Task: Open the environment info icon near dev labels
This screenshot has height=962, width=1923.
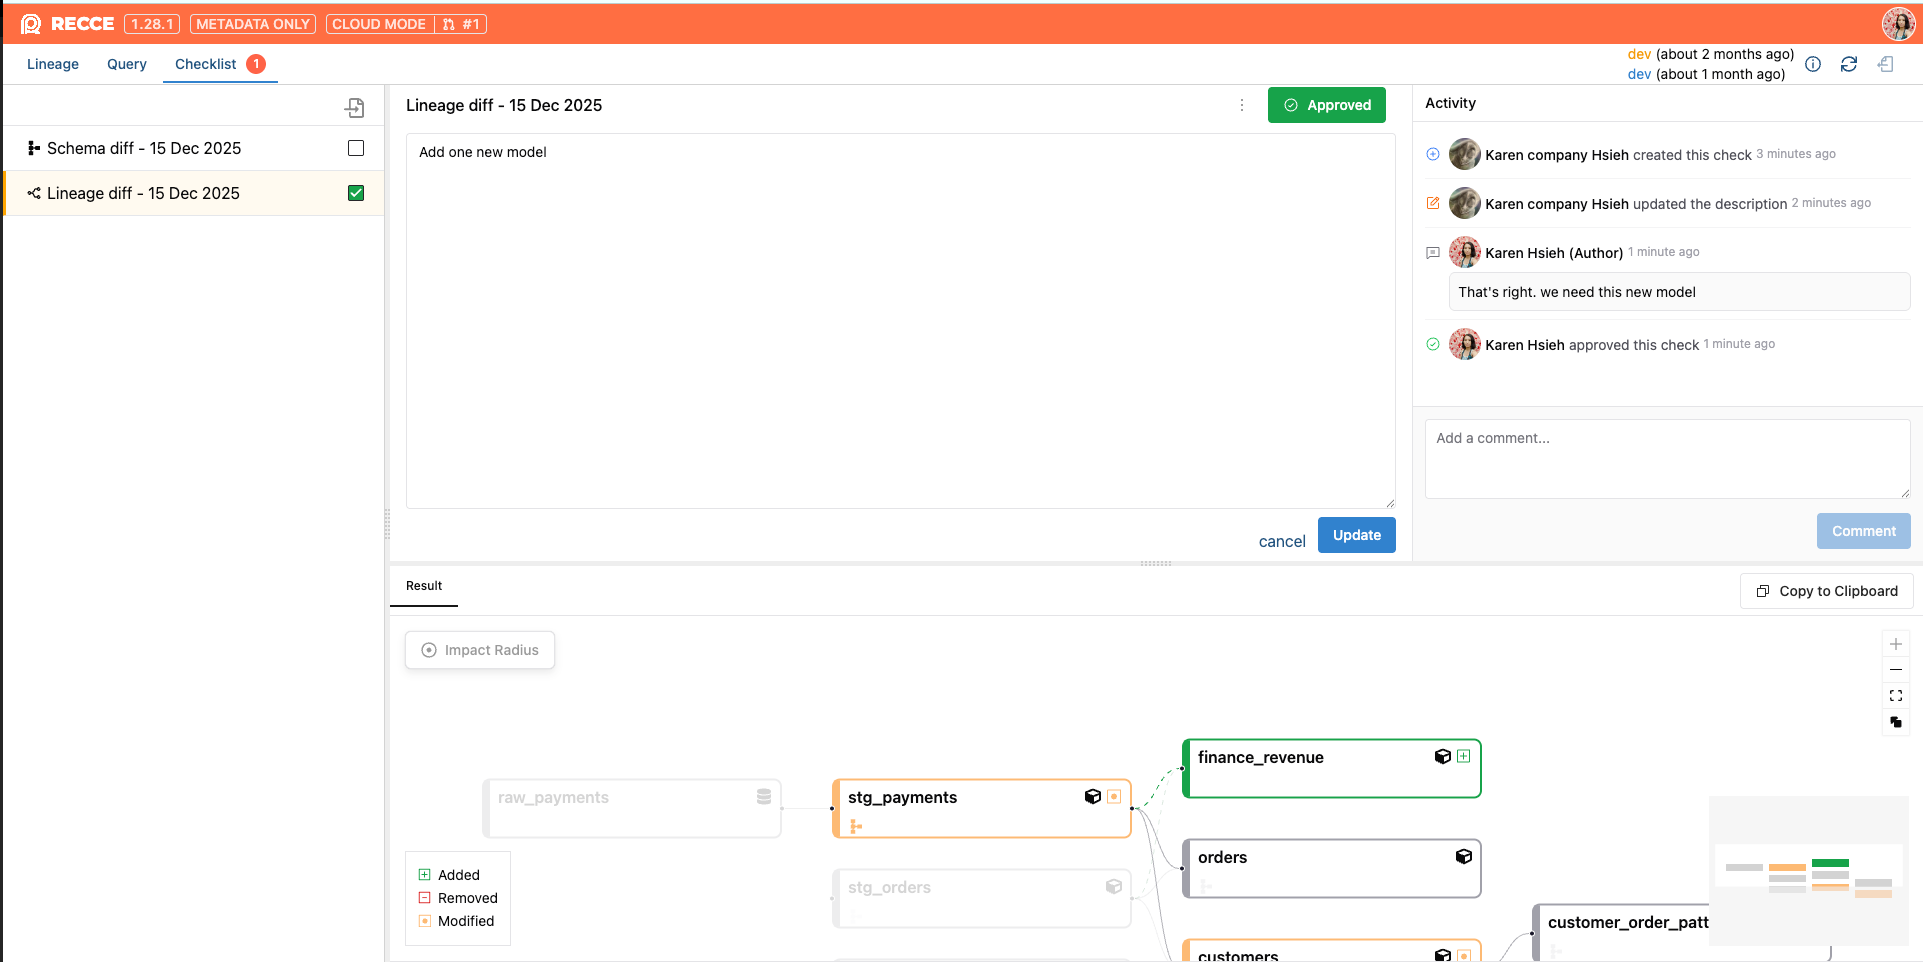Action: pos(1813,64)
